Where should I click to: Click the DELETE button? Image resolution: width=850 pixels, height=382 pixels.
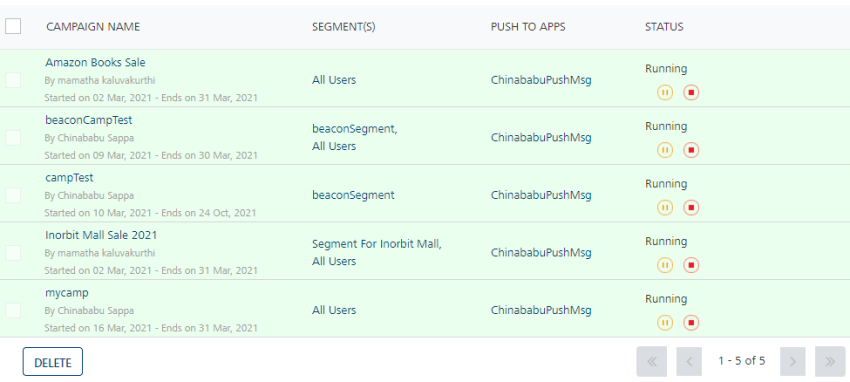pyautogui.click(x=53, y=362)
